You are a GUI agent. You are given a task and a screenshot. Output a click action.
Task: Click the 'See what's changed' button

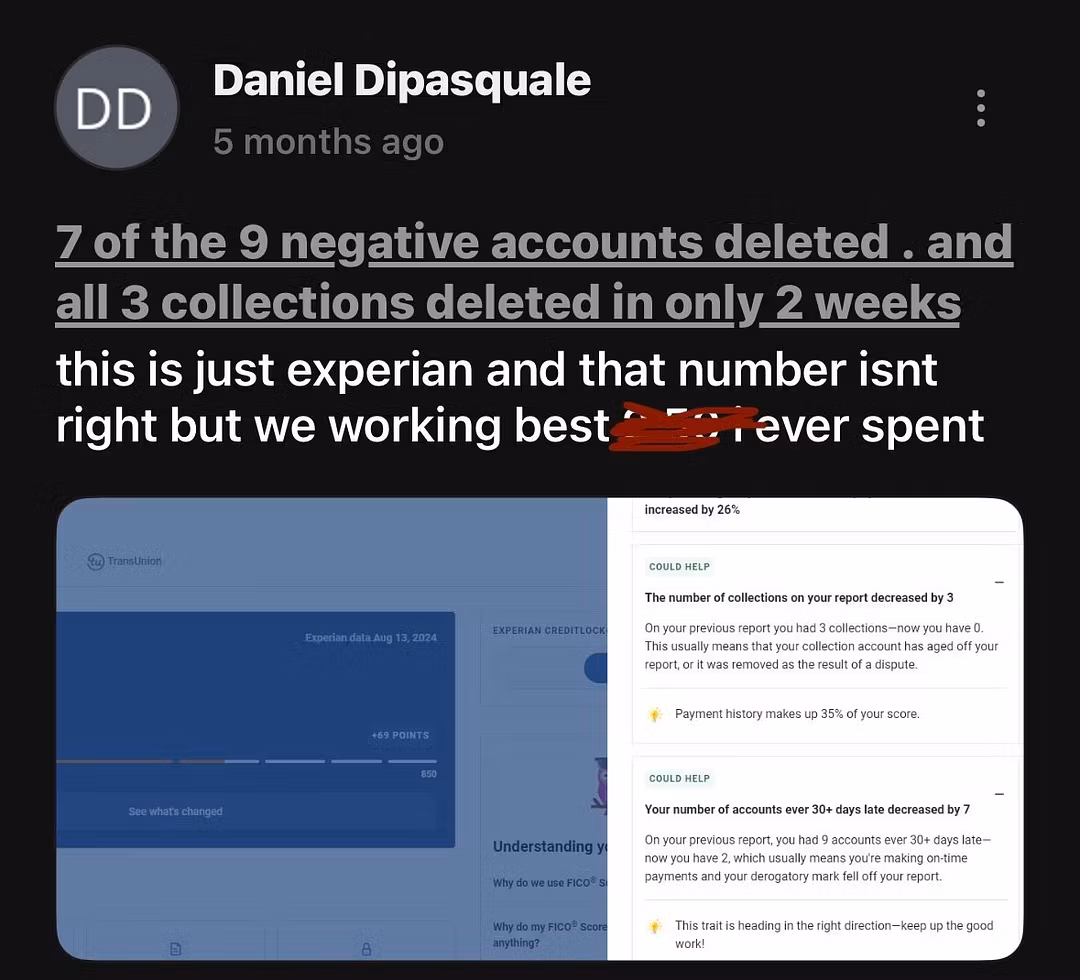pos(175,811)
